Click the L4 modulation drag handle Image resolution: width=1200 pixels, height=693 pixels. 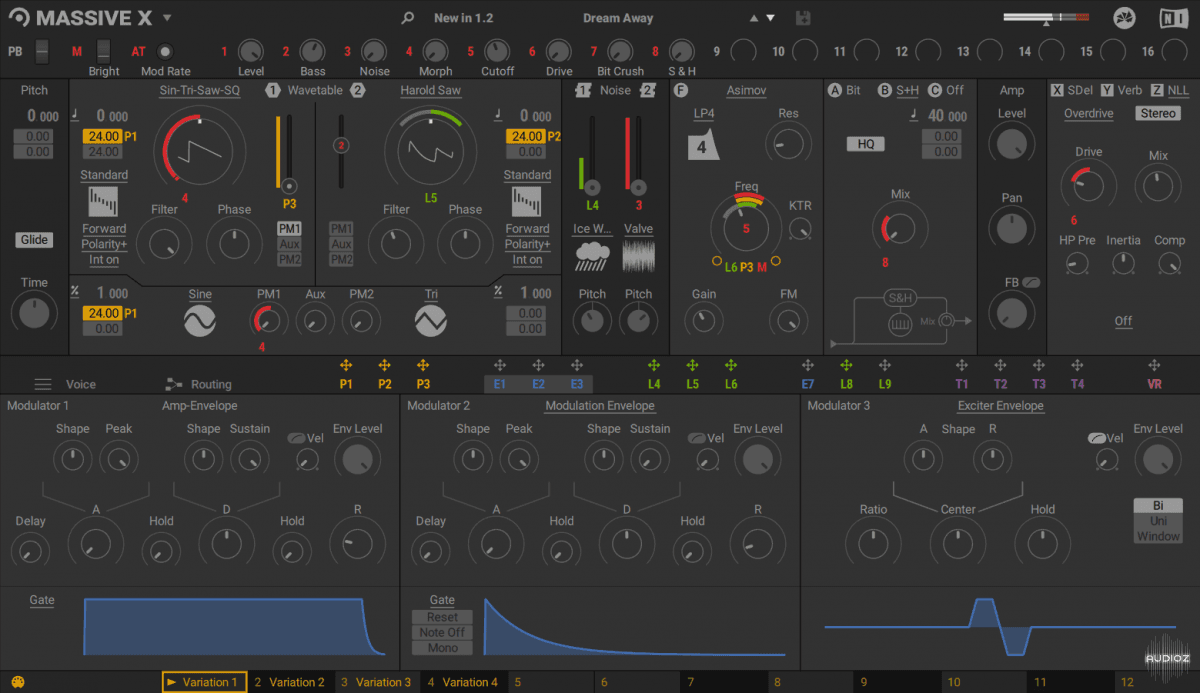tap(654, 366)
